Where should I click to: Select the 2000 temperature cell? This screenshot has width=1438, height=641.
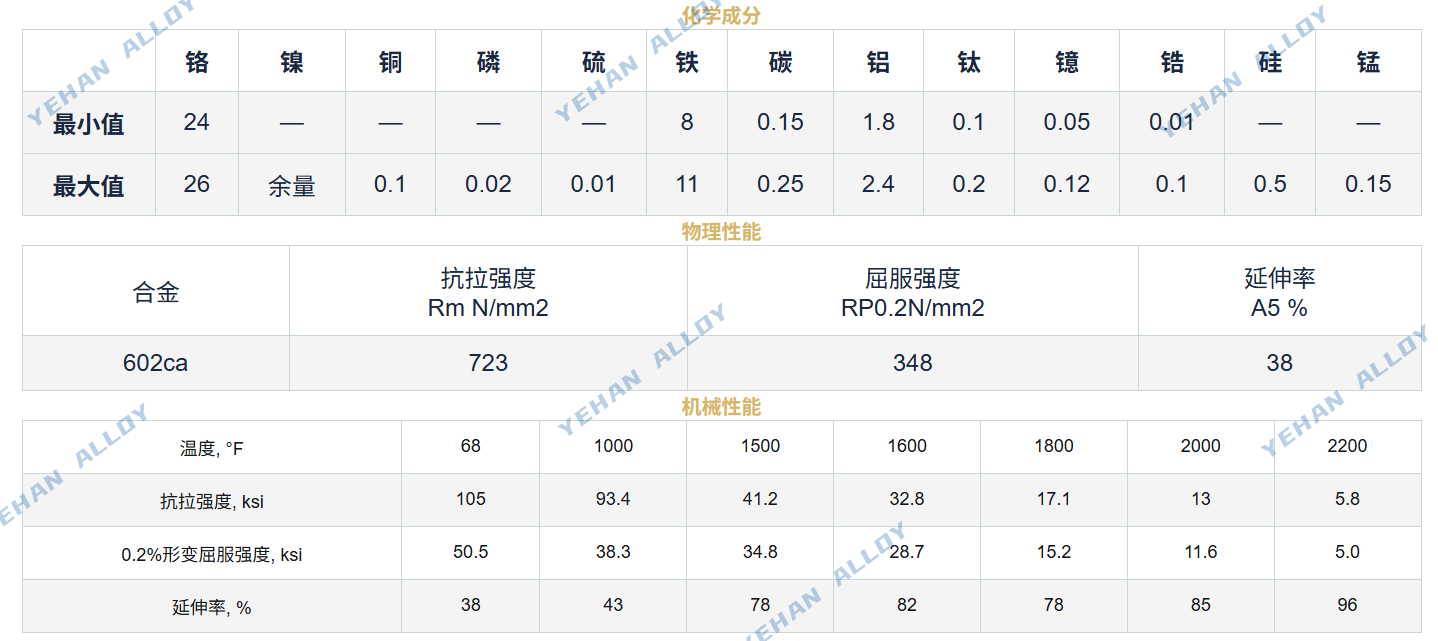pos(1201,446)
